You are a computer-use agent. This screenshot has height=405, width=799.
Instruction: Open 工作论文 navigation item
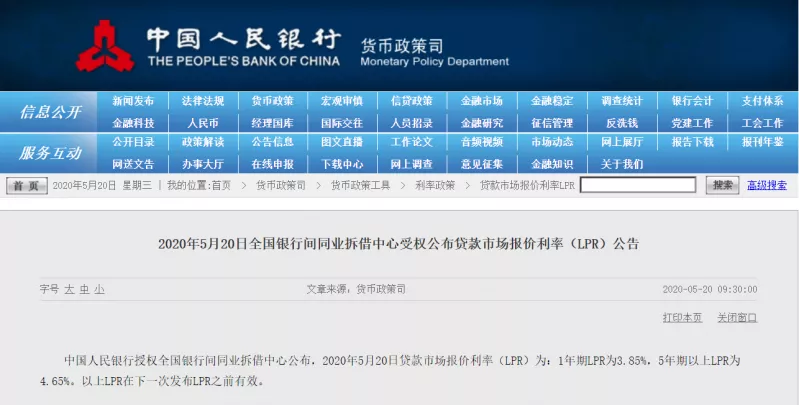412,142
